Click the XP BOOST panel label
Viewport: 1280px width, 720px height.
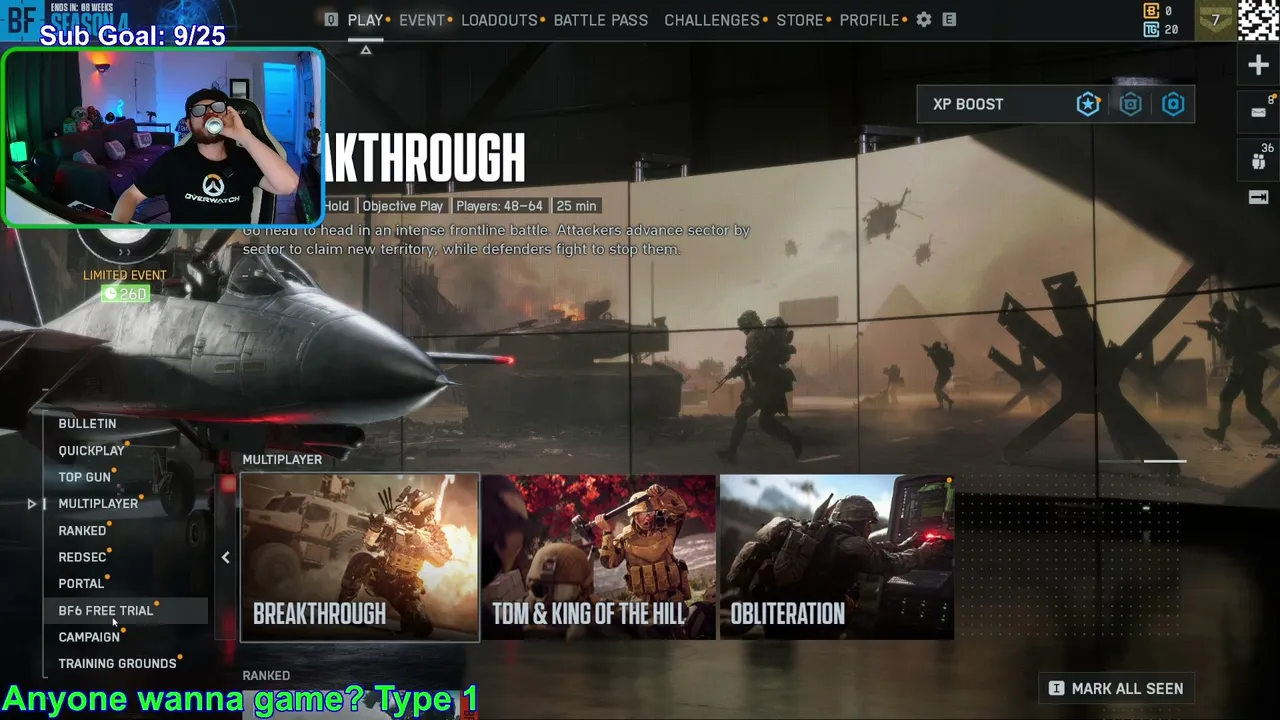[x=968, y=104]
